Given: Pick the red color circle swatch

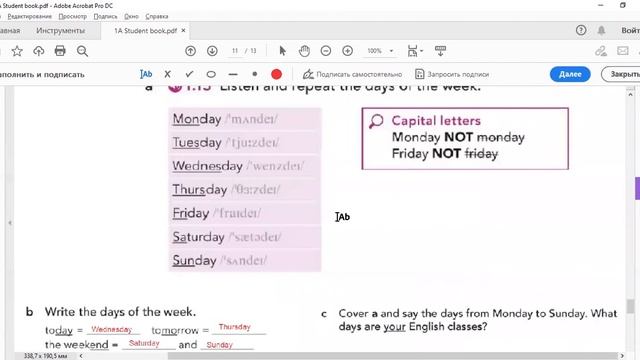Looking at the screenshot, I should (x=276, y=74).
